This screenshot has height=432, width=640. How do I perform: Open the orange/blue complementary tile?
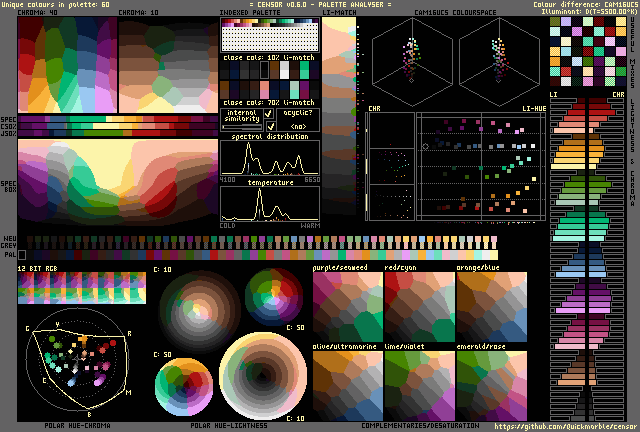coord(491,307)
